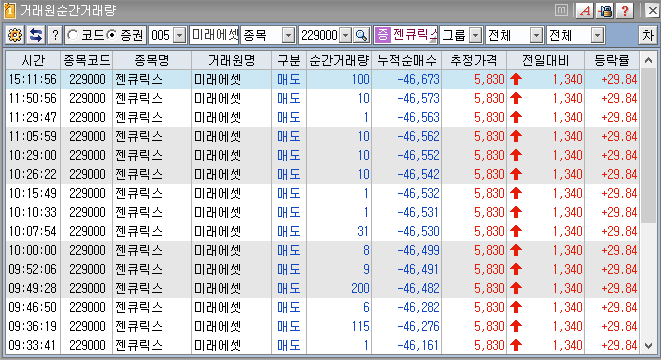
Task: Open the second 전체 dropdown at right
Action: tap(597, 35)
